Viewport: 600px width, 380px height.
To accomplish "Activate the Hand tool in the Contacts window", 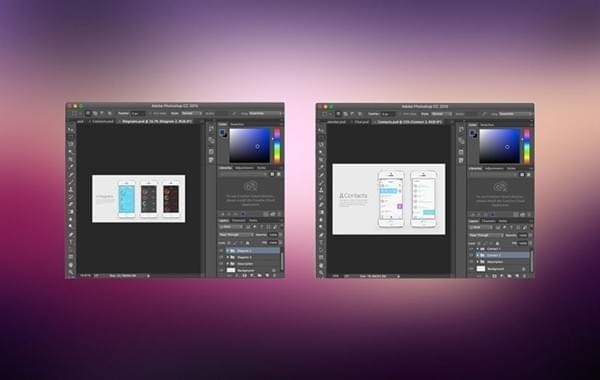I will [321, 265].
